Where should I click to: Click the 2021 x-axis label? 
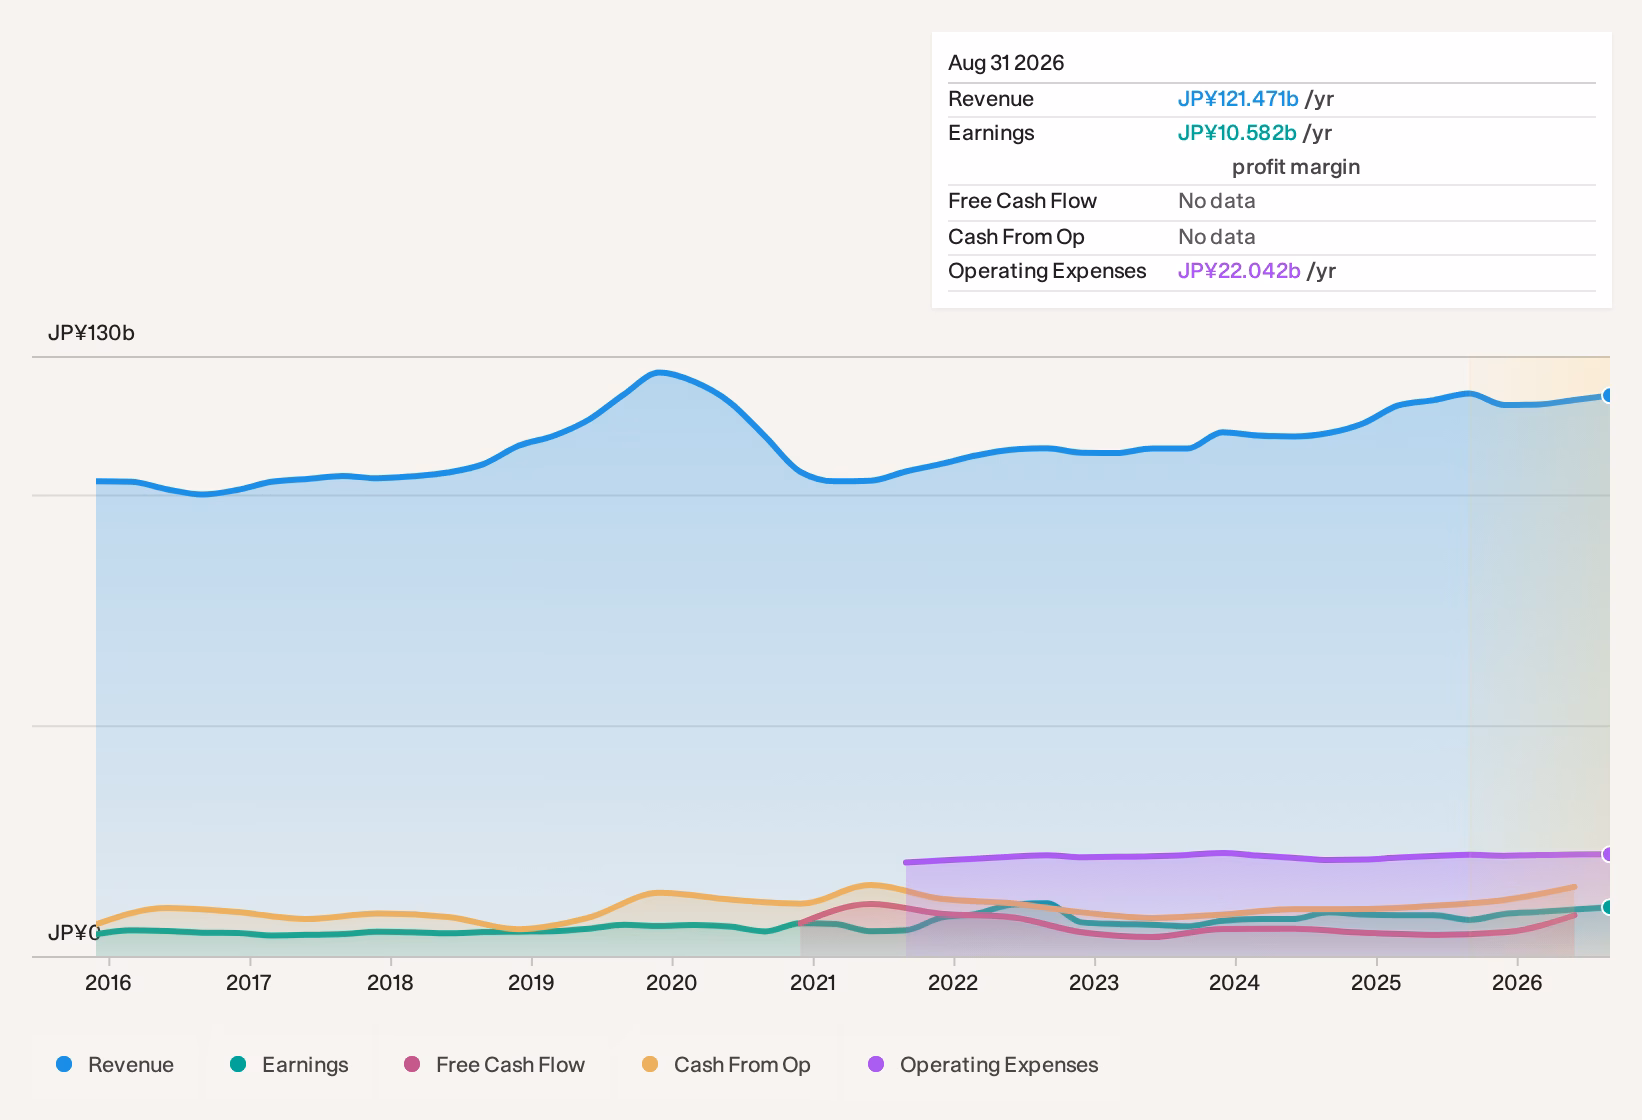coord(813,983)
